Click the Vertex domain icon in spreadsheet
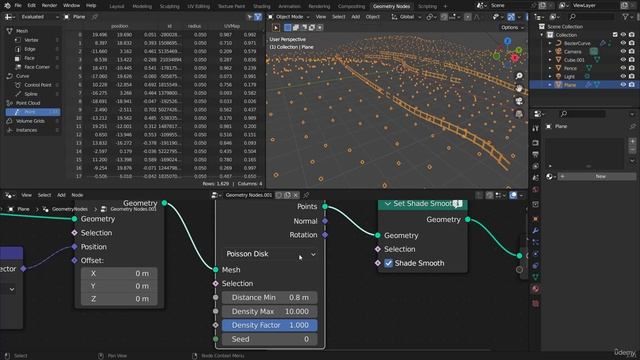 18,40
